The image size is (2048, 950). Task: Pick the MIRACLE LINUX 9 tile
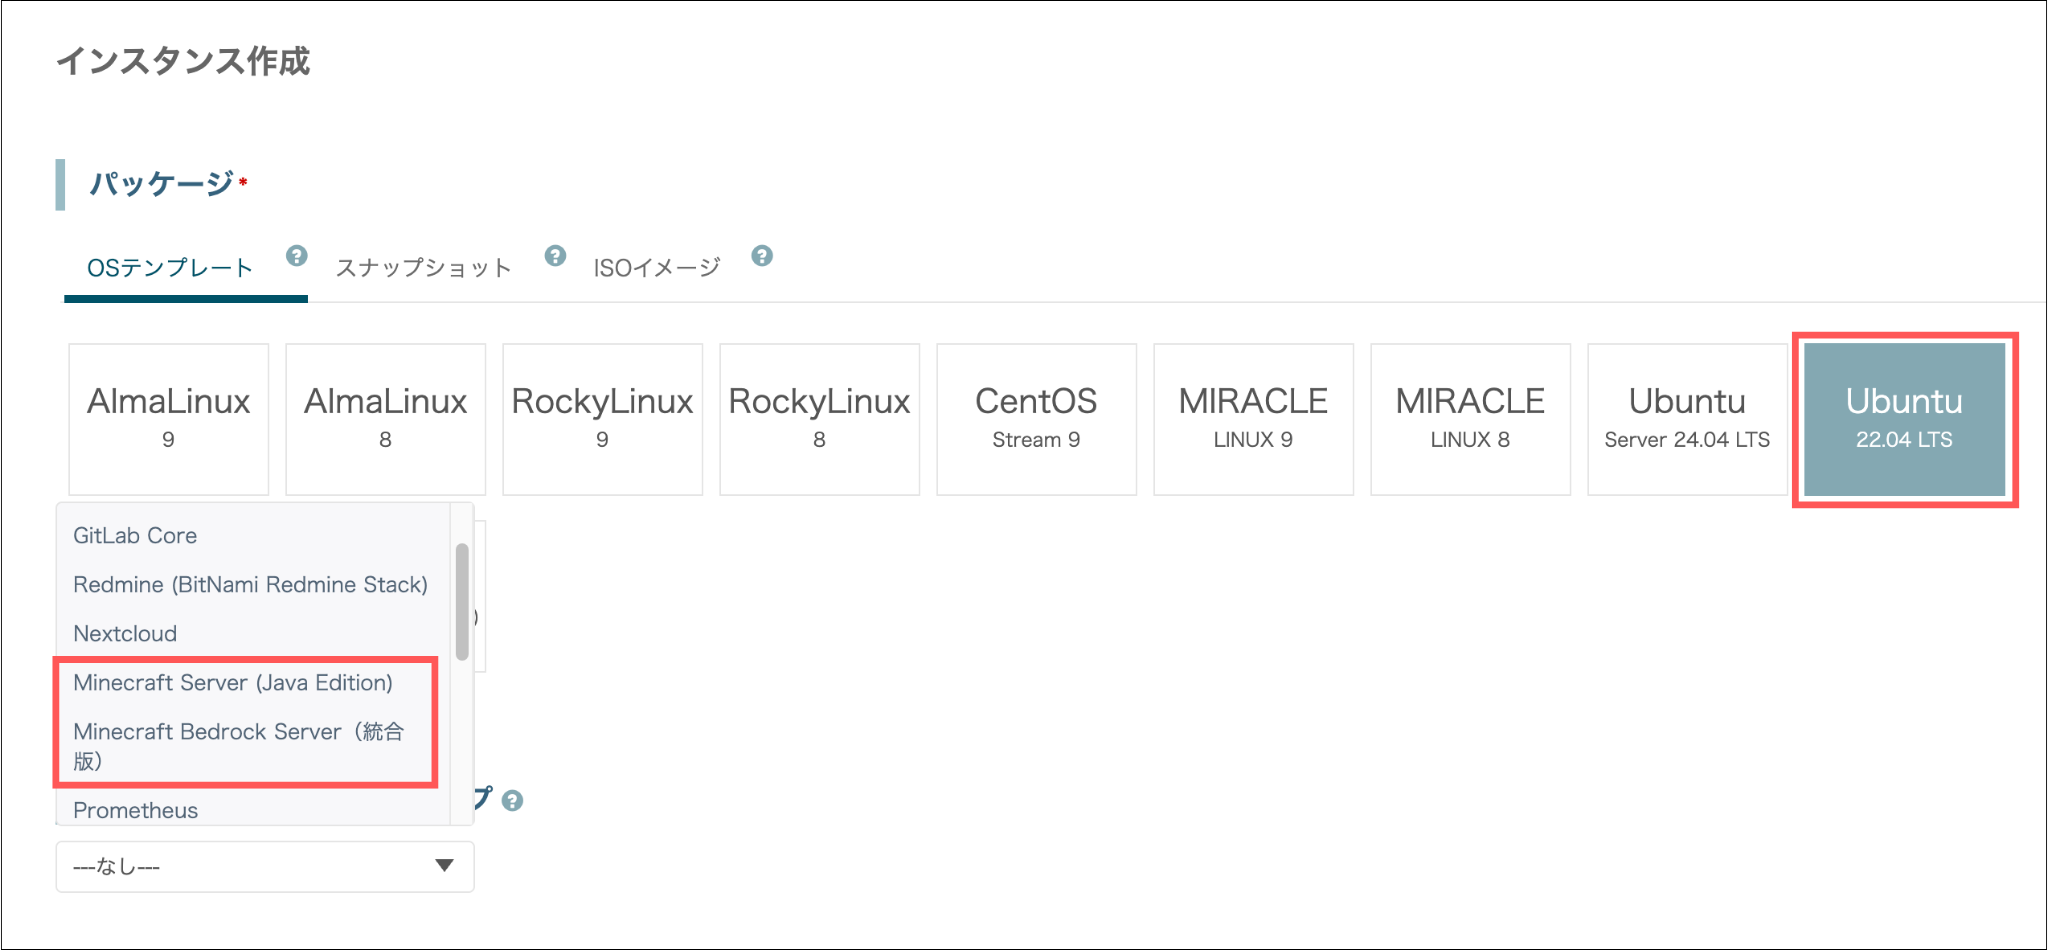(x=1254, y=419)
